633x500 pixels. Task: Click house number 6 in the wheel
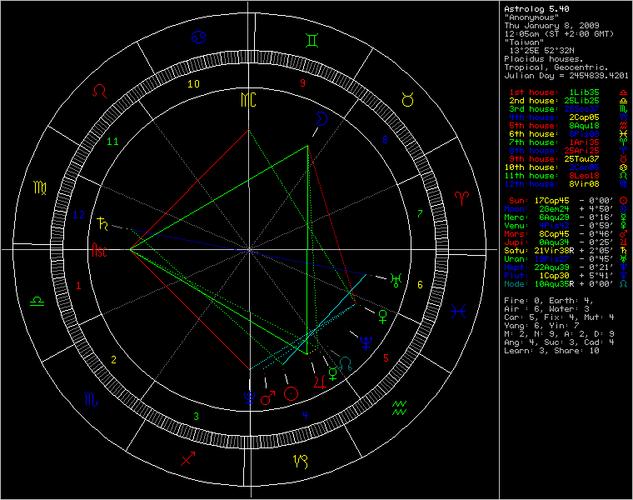[x=420, y=285]
